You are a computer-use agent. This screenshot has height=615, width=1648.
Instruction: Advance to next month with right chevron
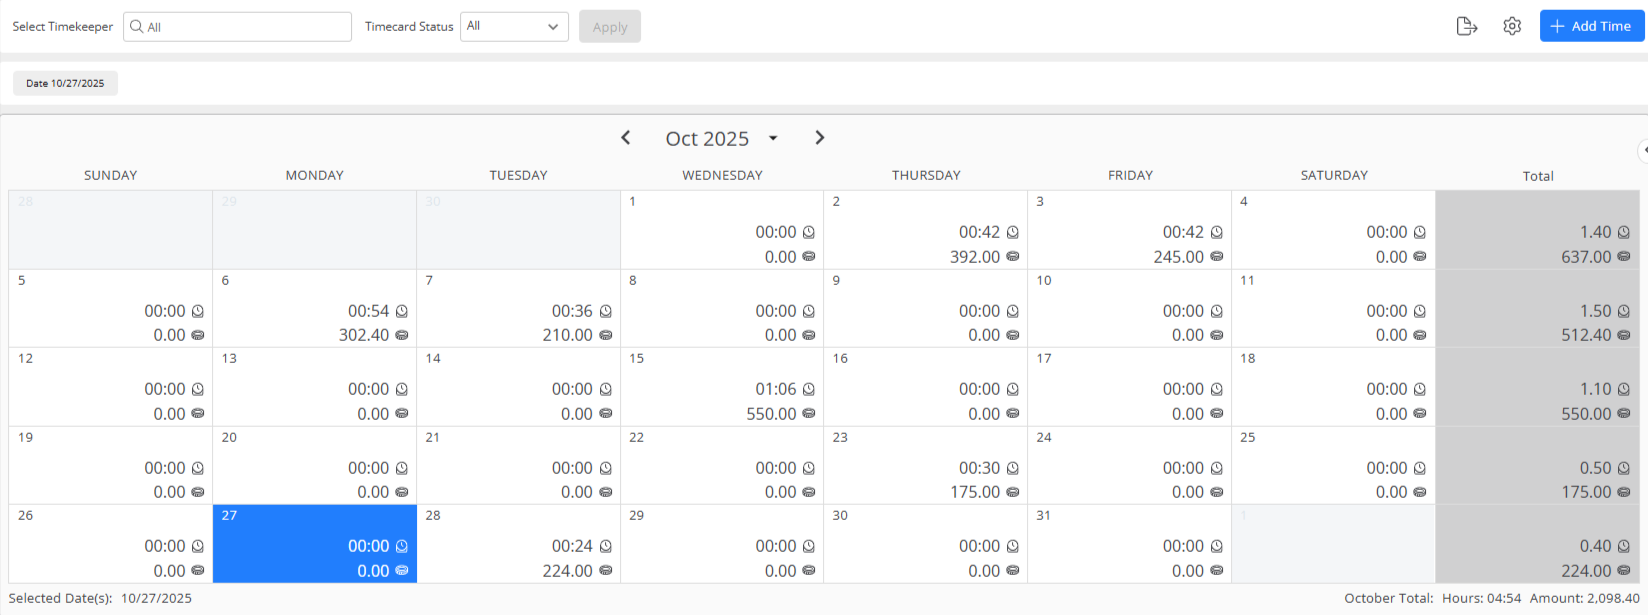pos(819,138)
